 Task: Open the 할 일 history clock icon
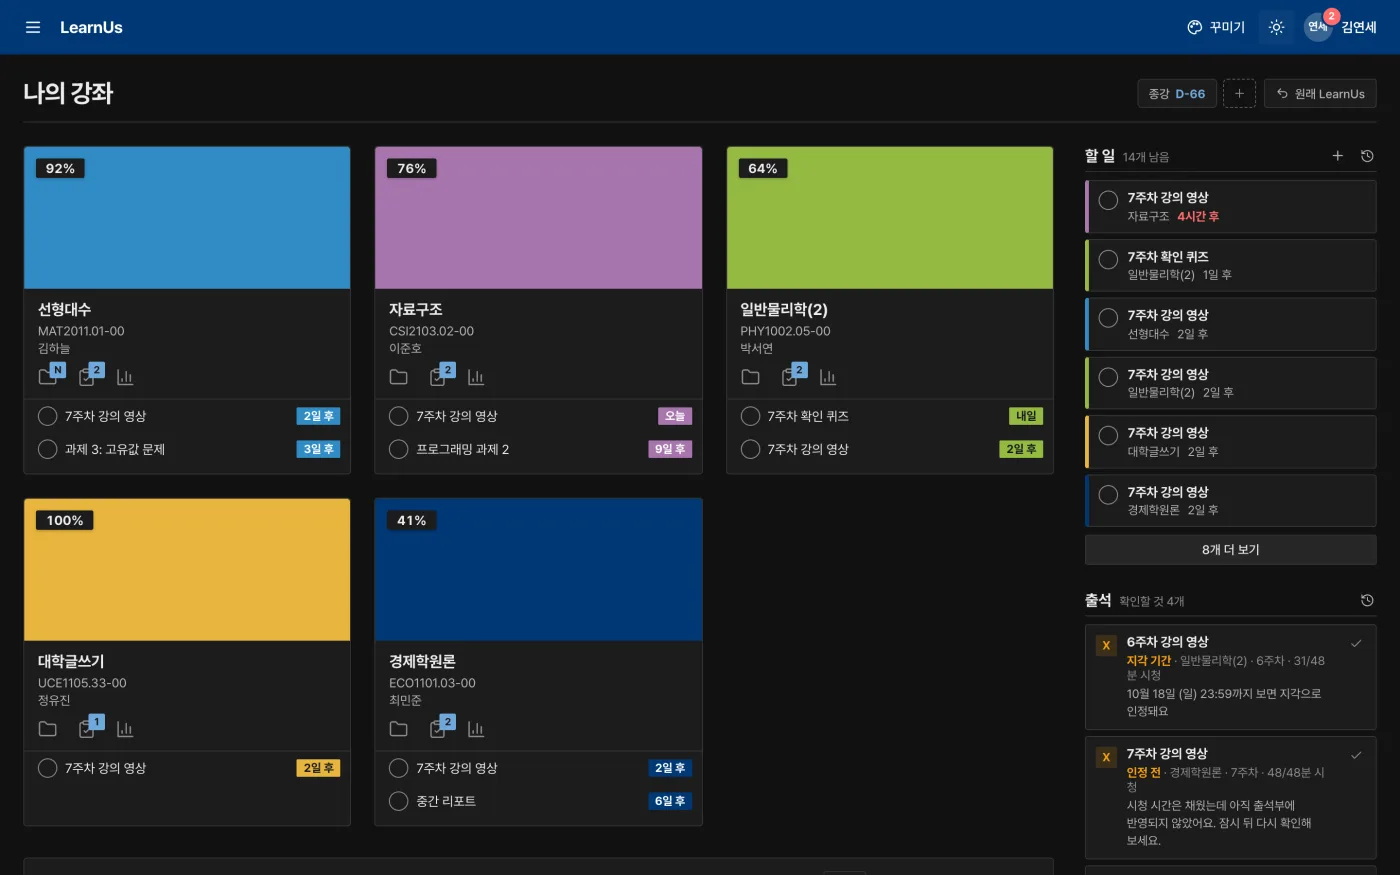click(x=1367, y=156)
